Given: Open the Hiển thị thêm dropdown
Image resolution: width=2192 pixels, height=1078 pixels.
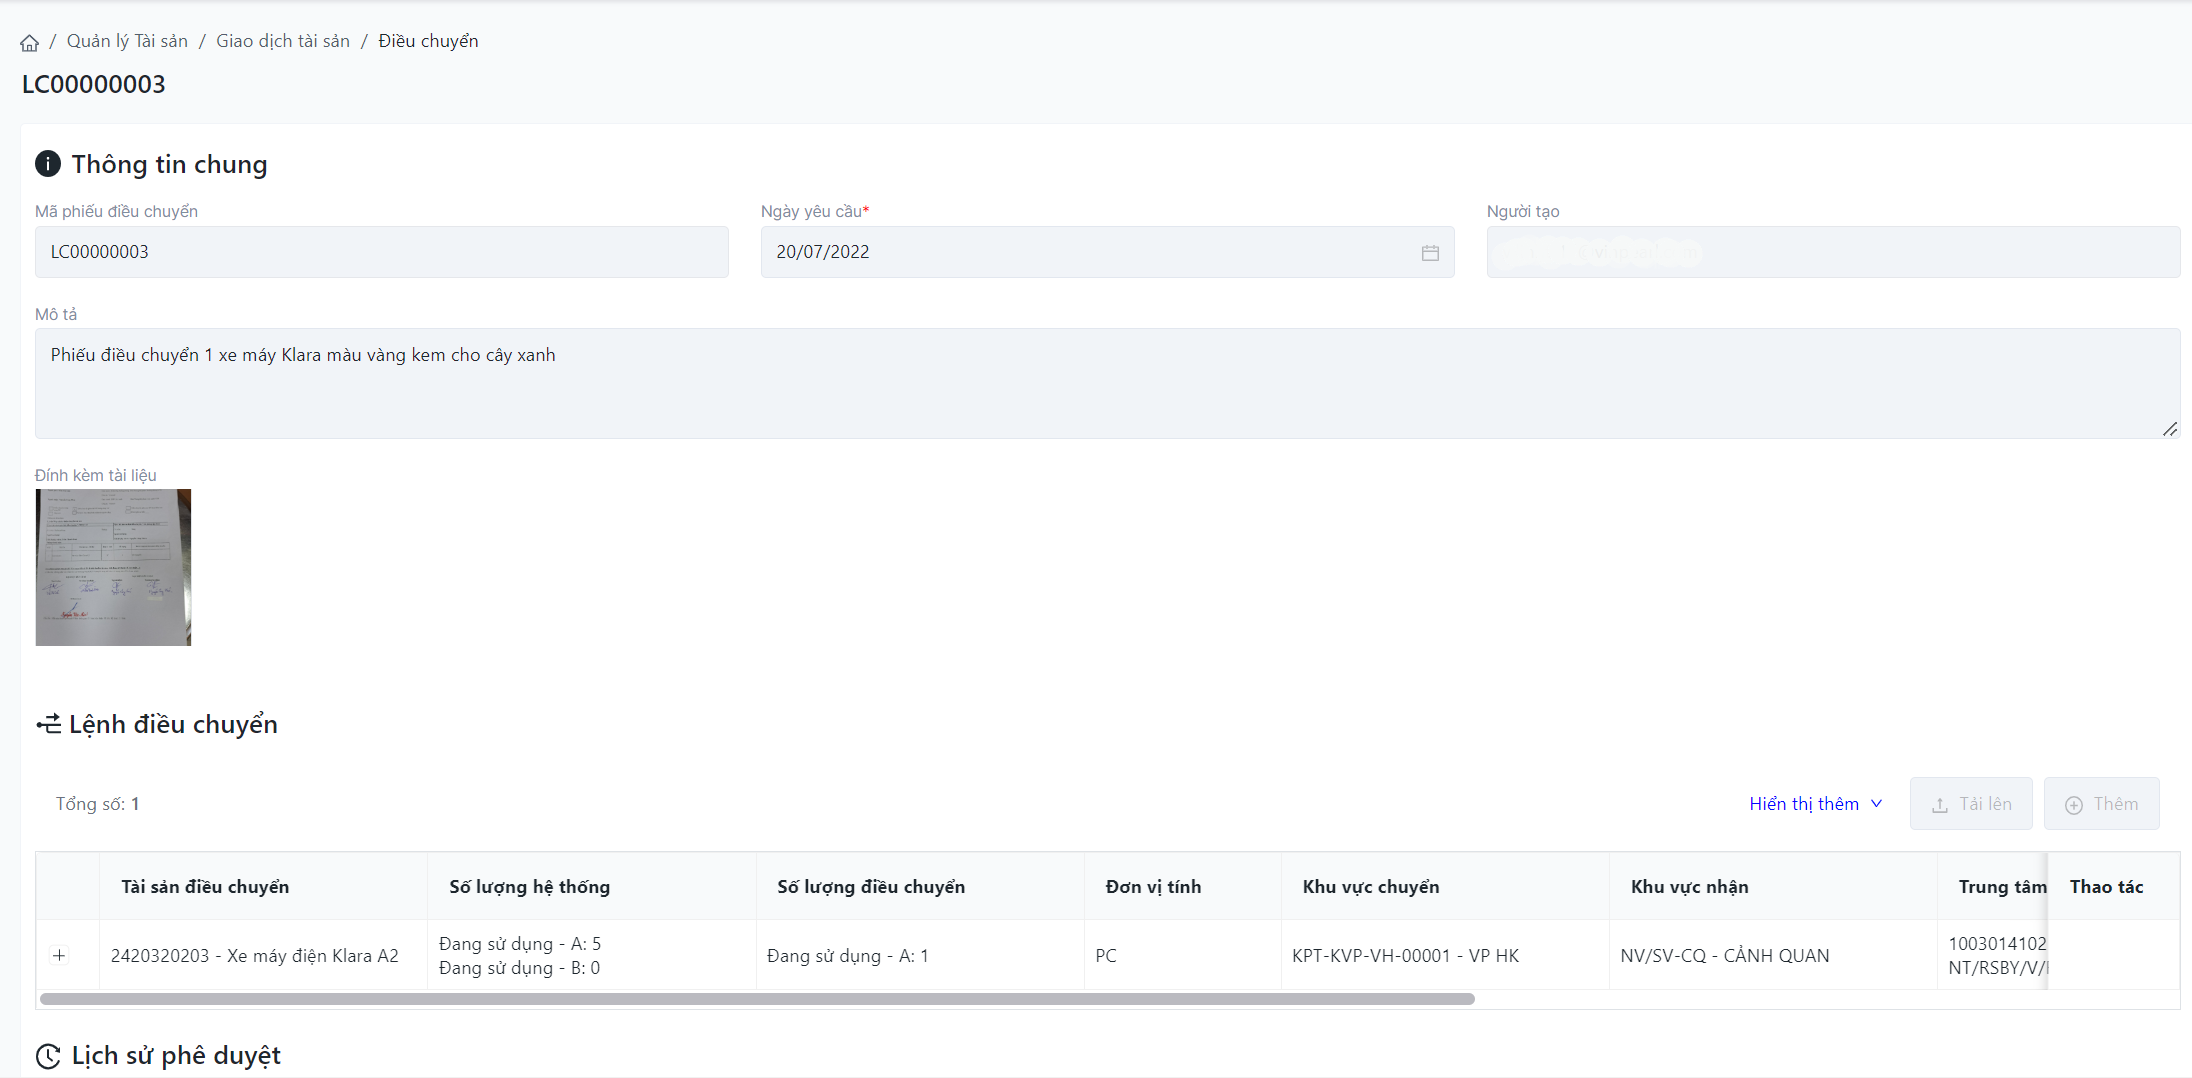Looking at the screenshot, I should coord(1815,804).
